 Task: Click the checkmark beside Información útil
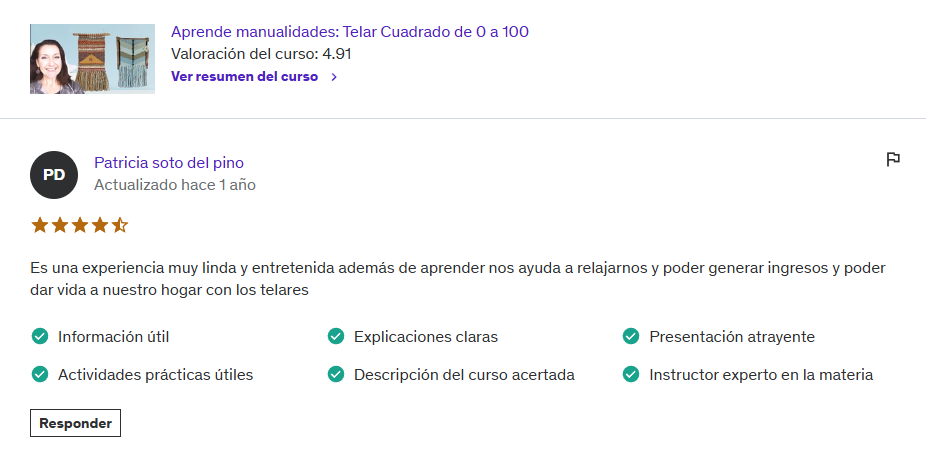coord(40,337)
